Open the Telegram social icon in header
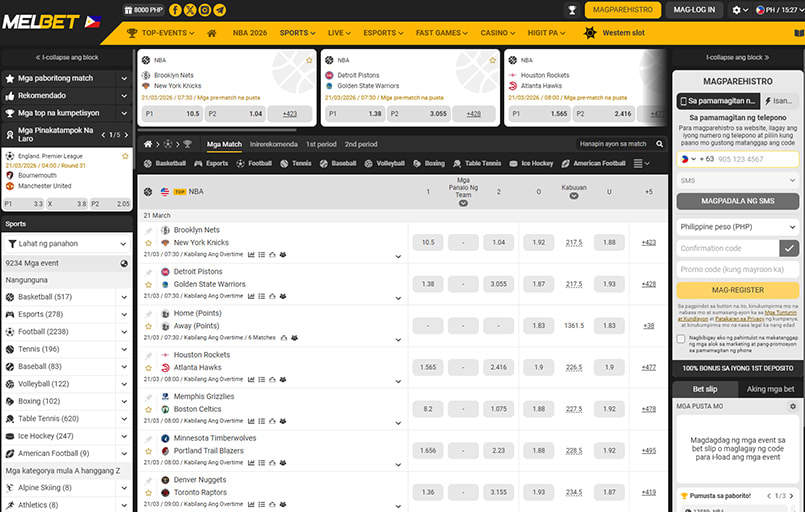The image size is (805, 512). point(219,10)
